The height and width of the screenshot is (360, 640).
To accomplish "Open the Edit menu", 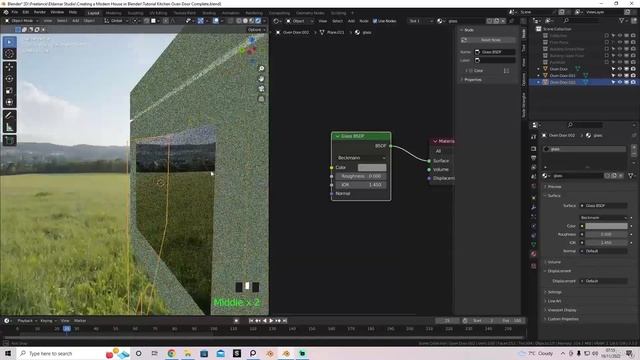I will point(26,13).
